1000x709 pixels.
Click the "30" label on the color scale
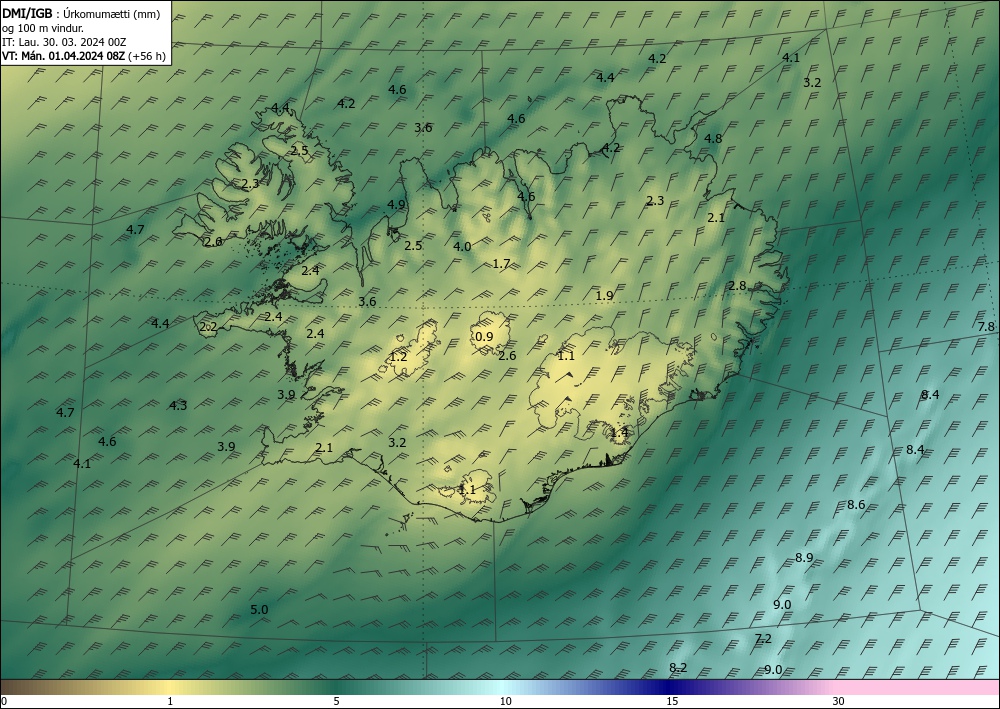click(x=839, y=701)
